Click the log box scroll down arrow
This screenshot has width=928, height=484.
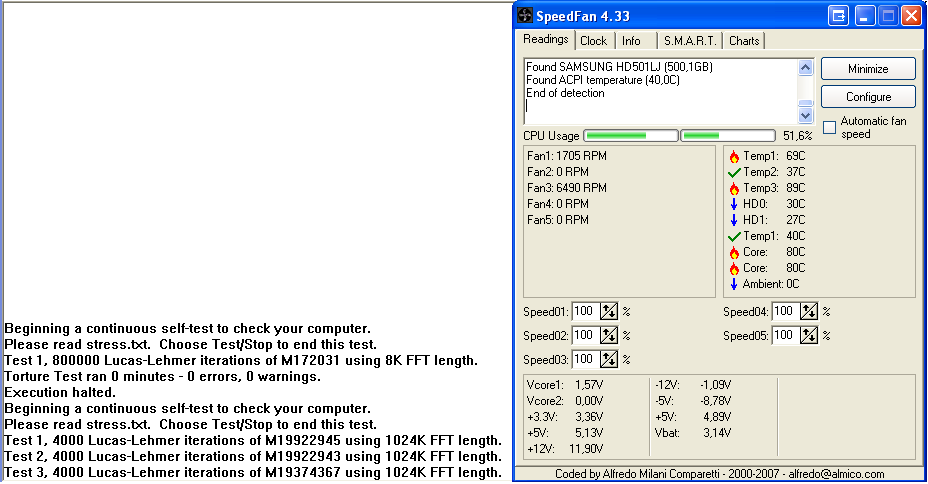click(805, 115)
